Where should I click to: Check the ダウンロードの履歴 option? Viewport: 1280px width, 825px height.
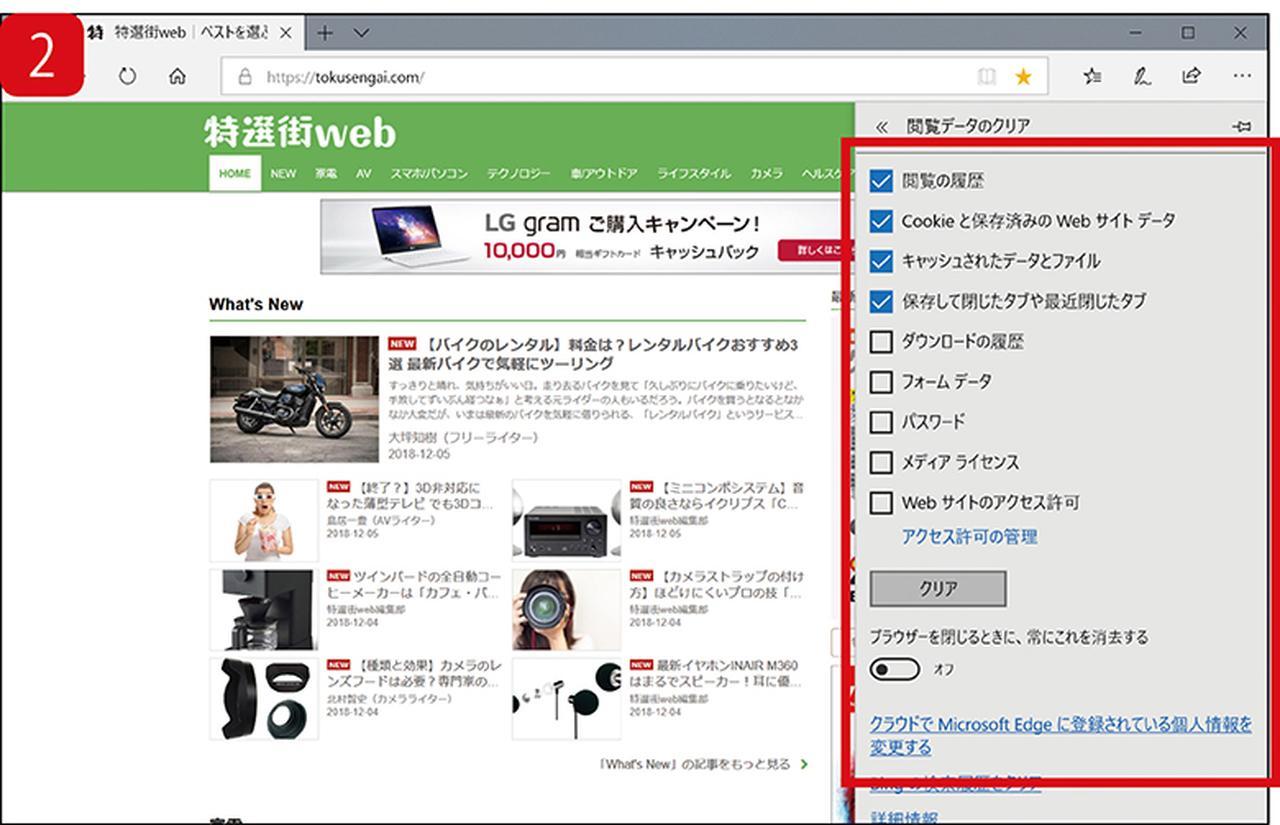pos(881,342)
